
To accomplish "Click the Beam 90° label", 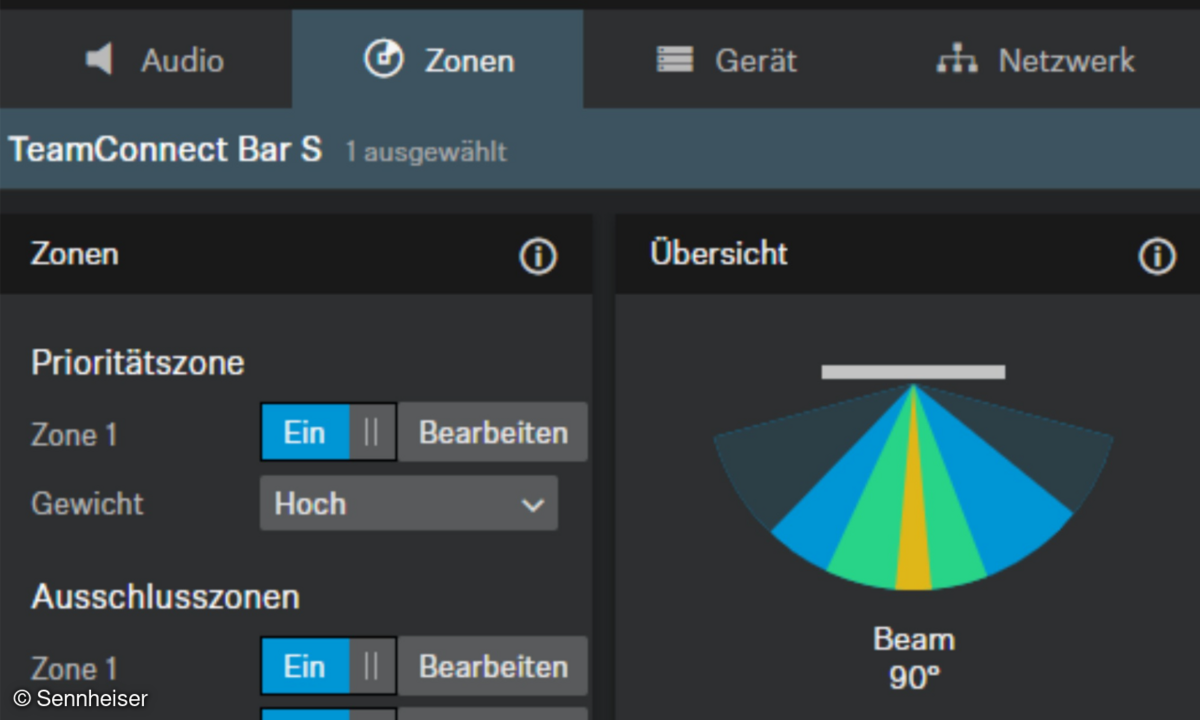I will click(x=914, y=658).
